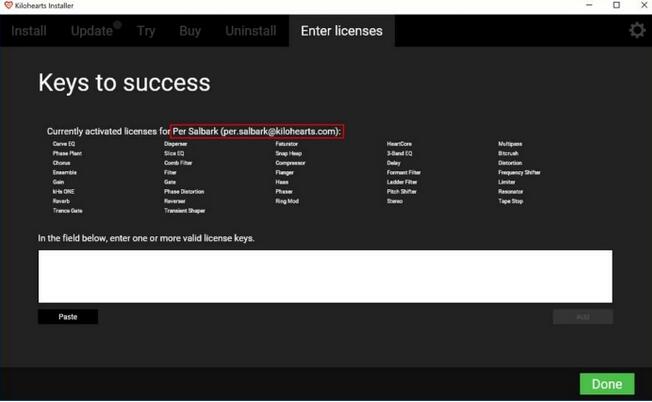The image size is (652, 402).
Task: Maximize the Kilohearts Installer window
Action: (x=617, y=5)
